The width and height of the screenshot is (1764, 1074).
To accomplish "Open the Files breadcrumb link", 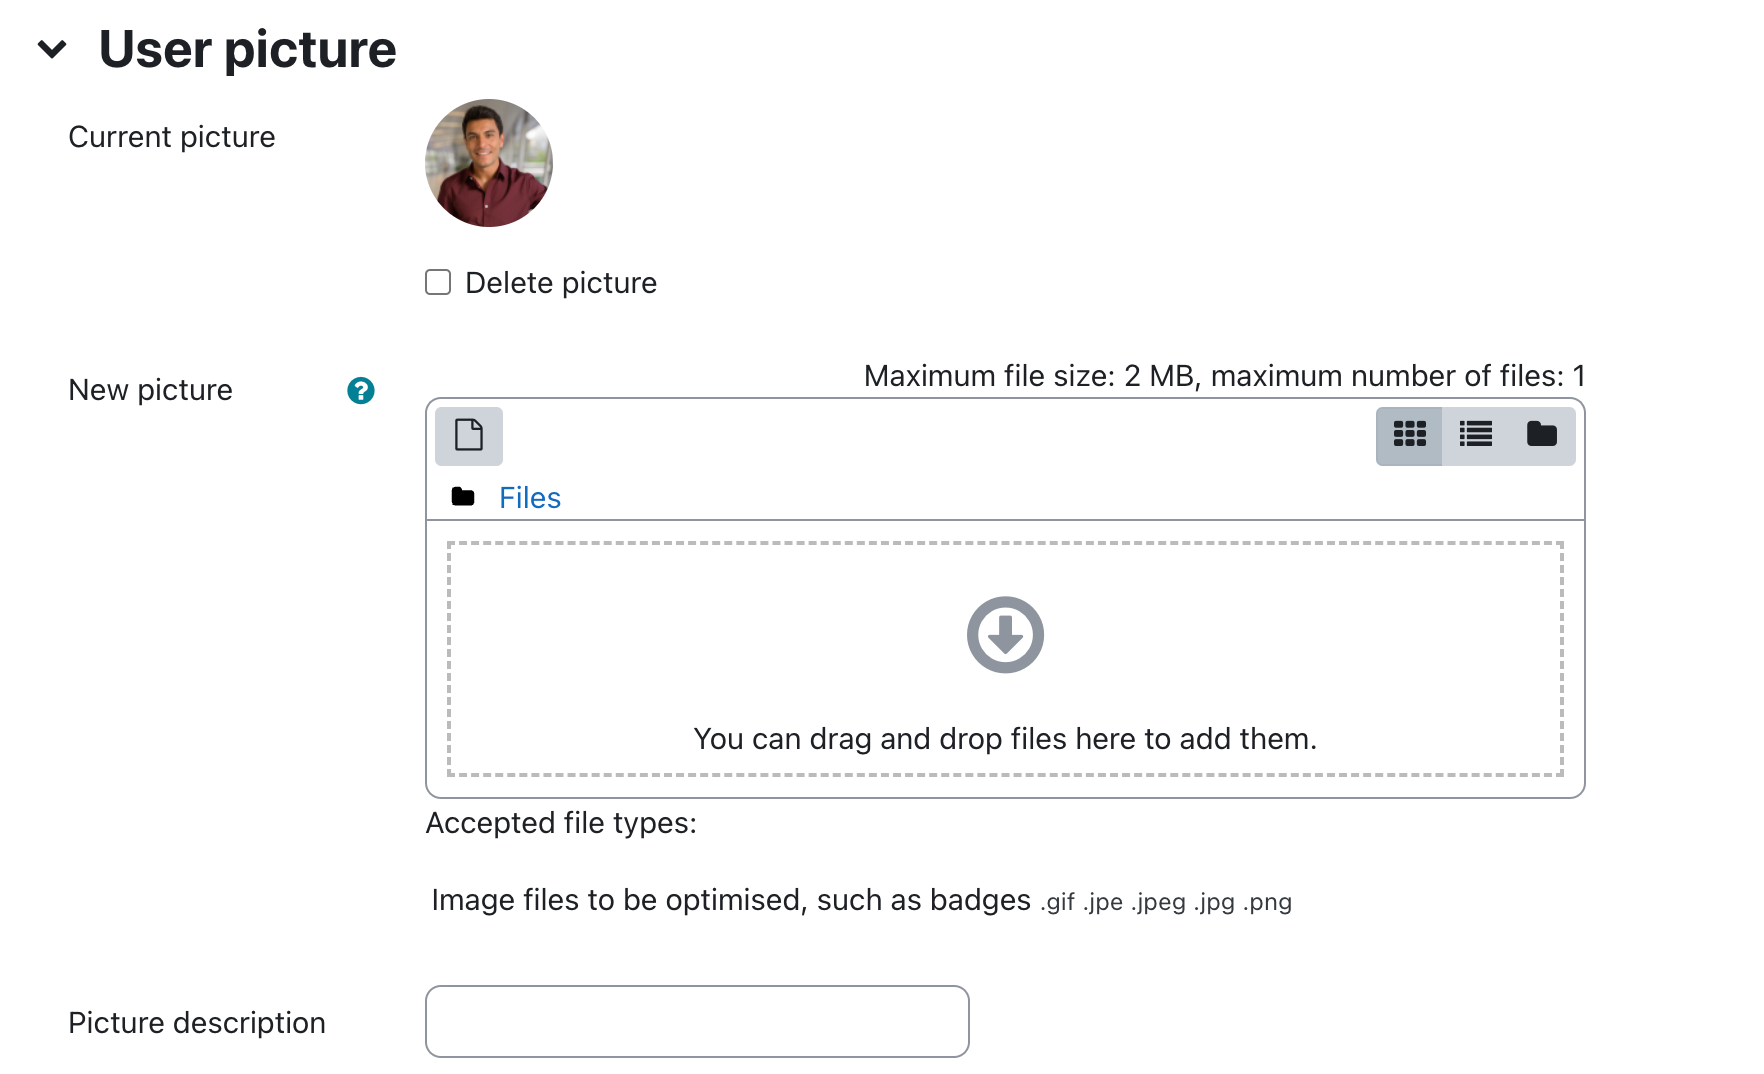I will click(x=530, y=498).
